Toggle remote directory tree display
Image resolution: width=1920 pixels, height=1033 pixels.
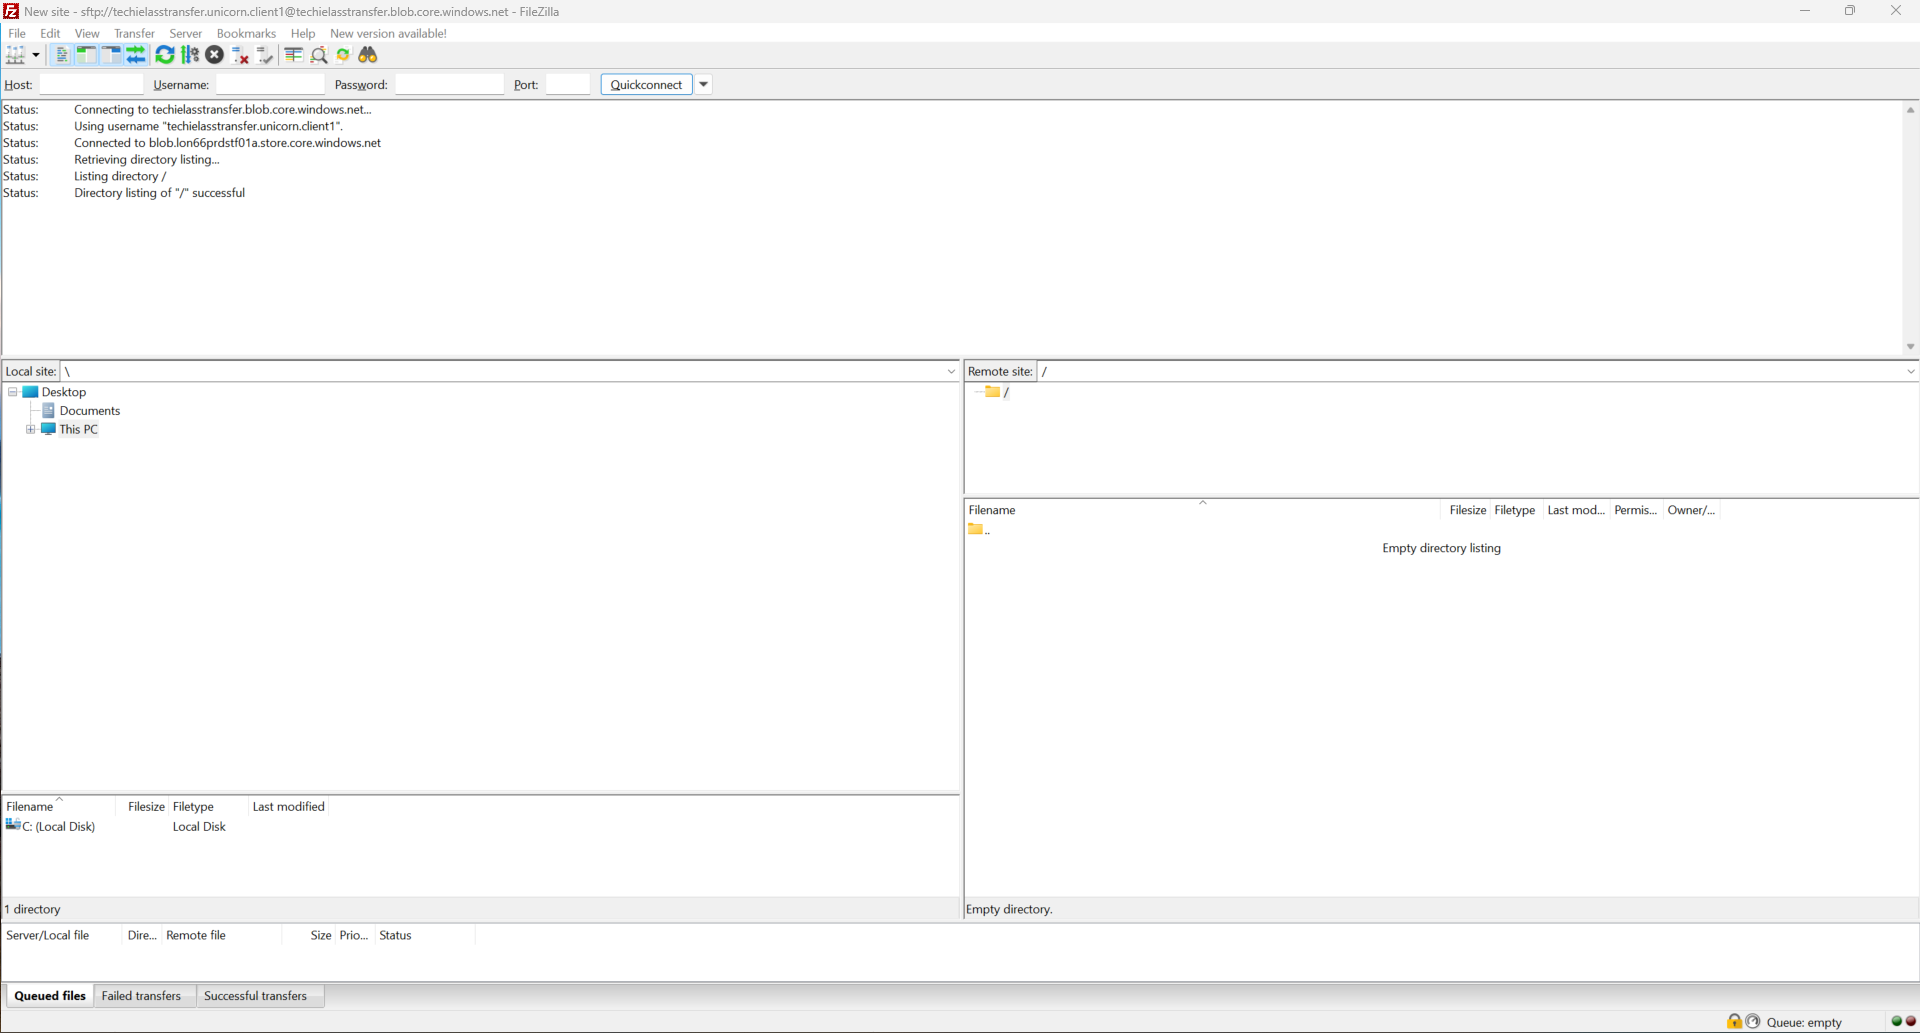(111, 55)
